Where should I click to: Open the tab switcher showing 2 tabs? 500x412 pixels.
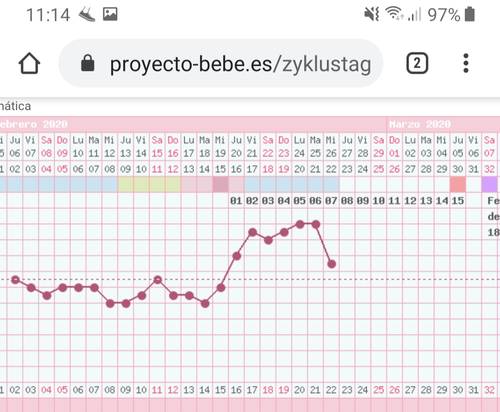coord(417,63)
